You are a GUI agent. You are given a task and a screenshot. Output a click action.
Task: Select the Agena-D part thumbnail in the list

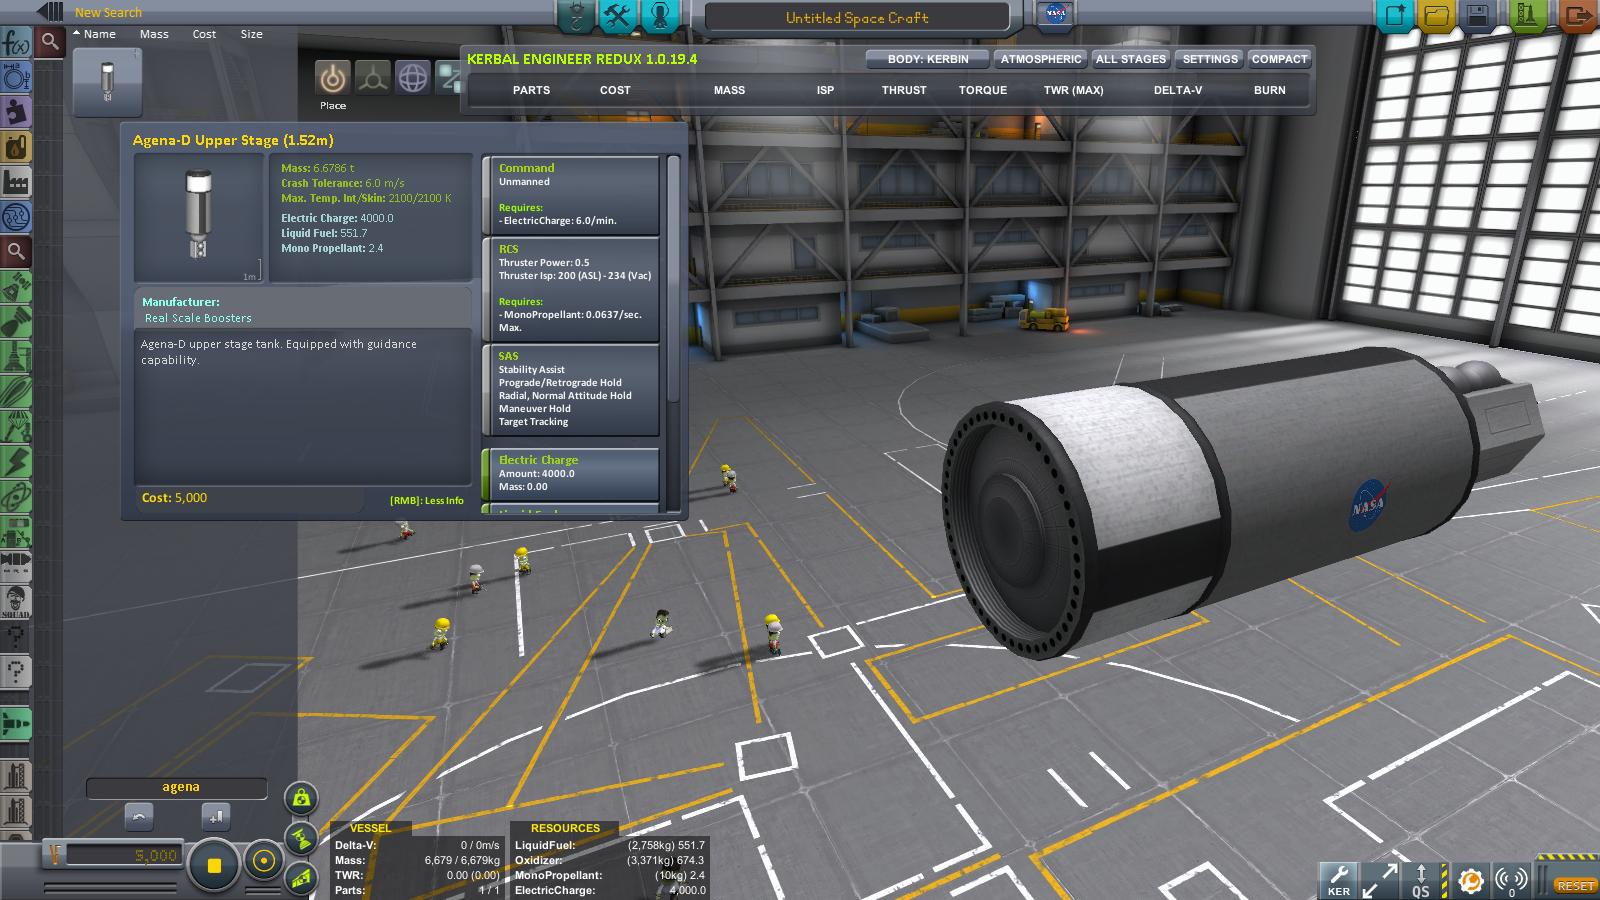click(107, 82)
